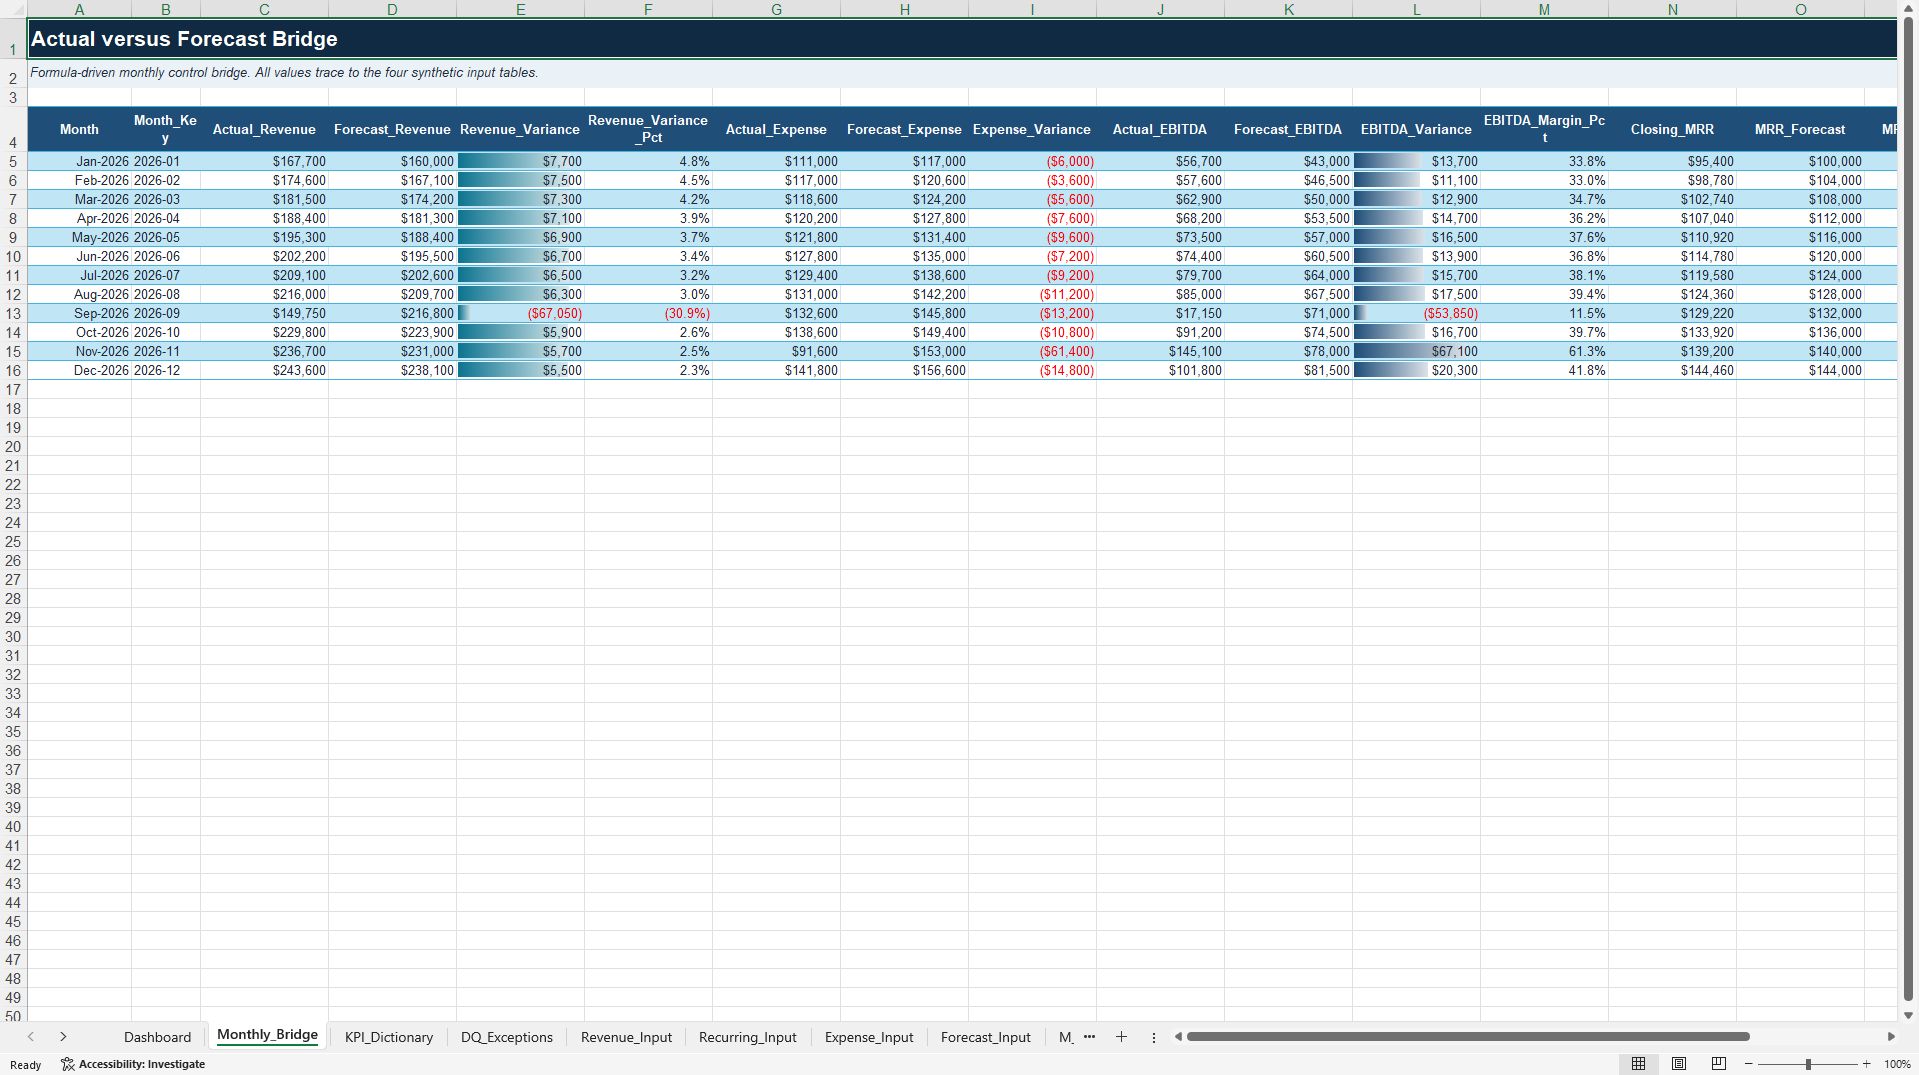Click the zoom in plus icon

click(x=1867, y=1064)
